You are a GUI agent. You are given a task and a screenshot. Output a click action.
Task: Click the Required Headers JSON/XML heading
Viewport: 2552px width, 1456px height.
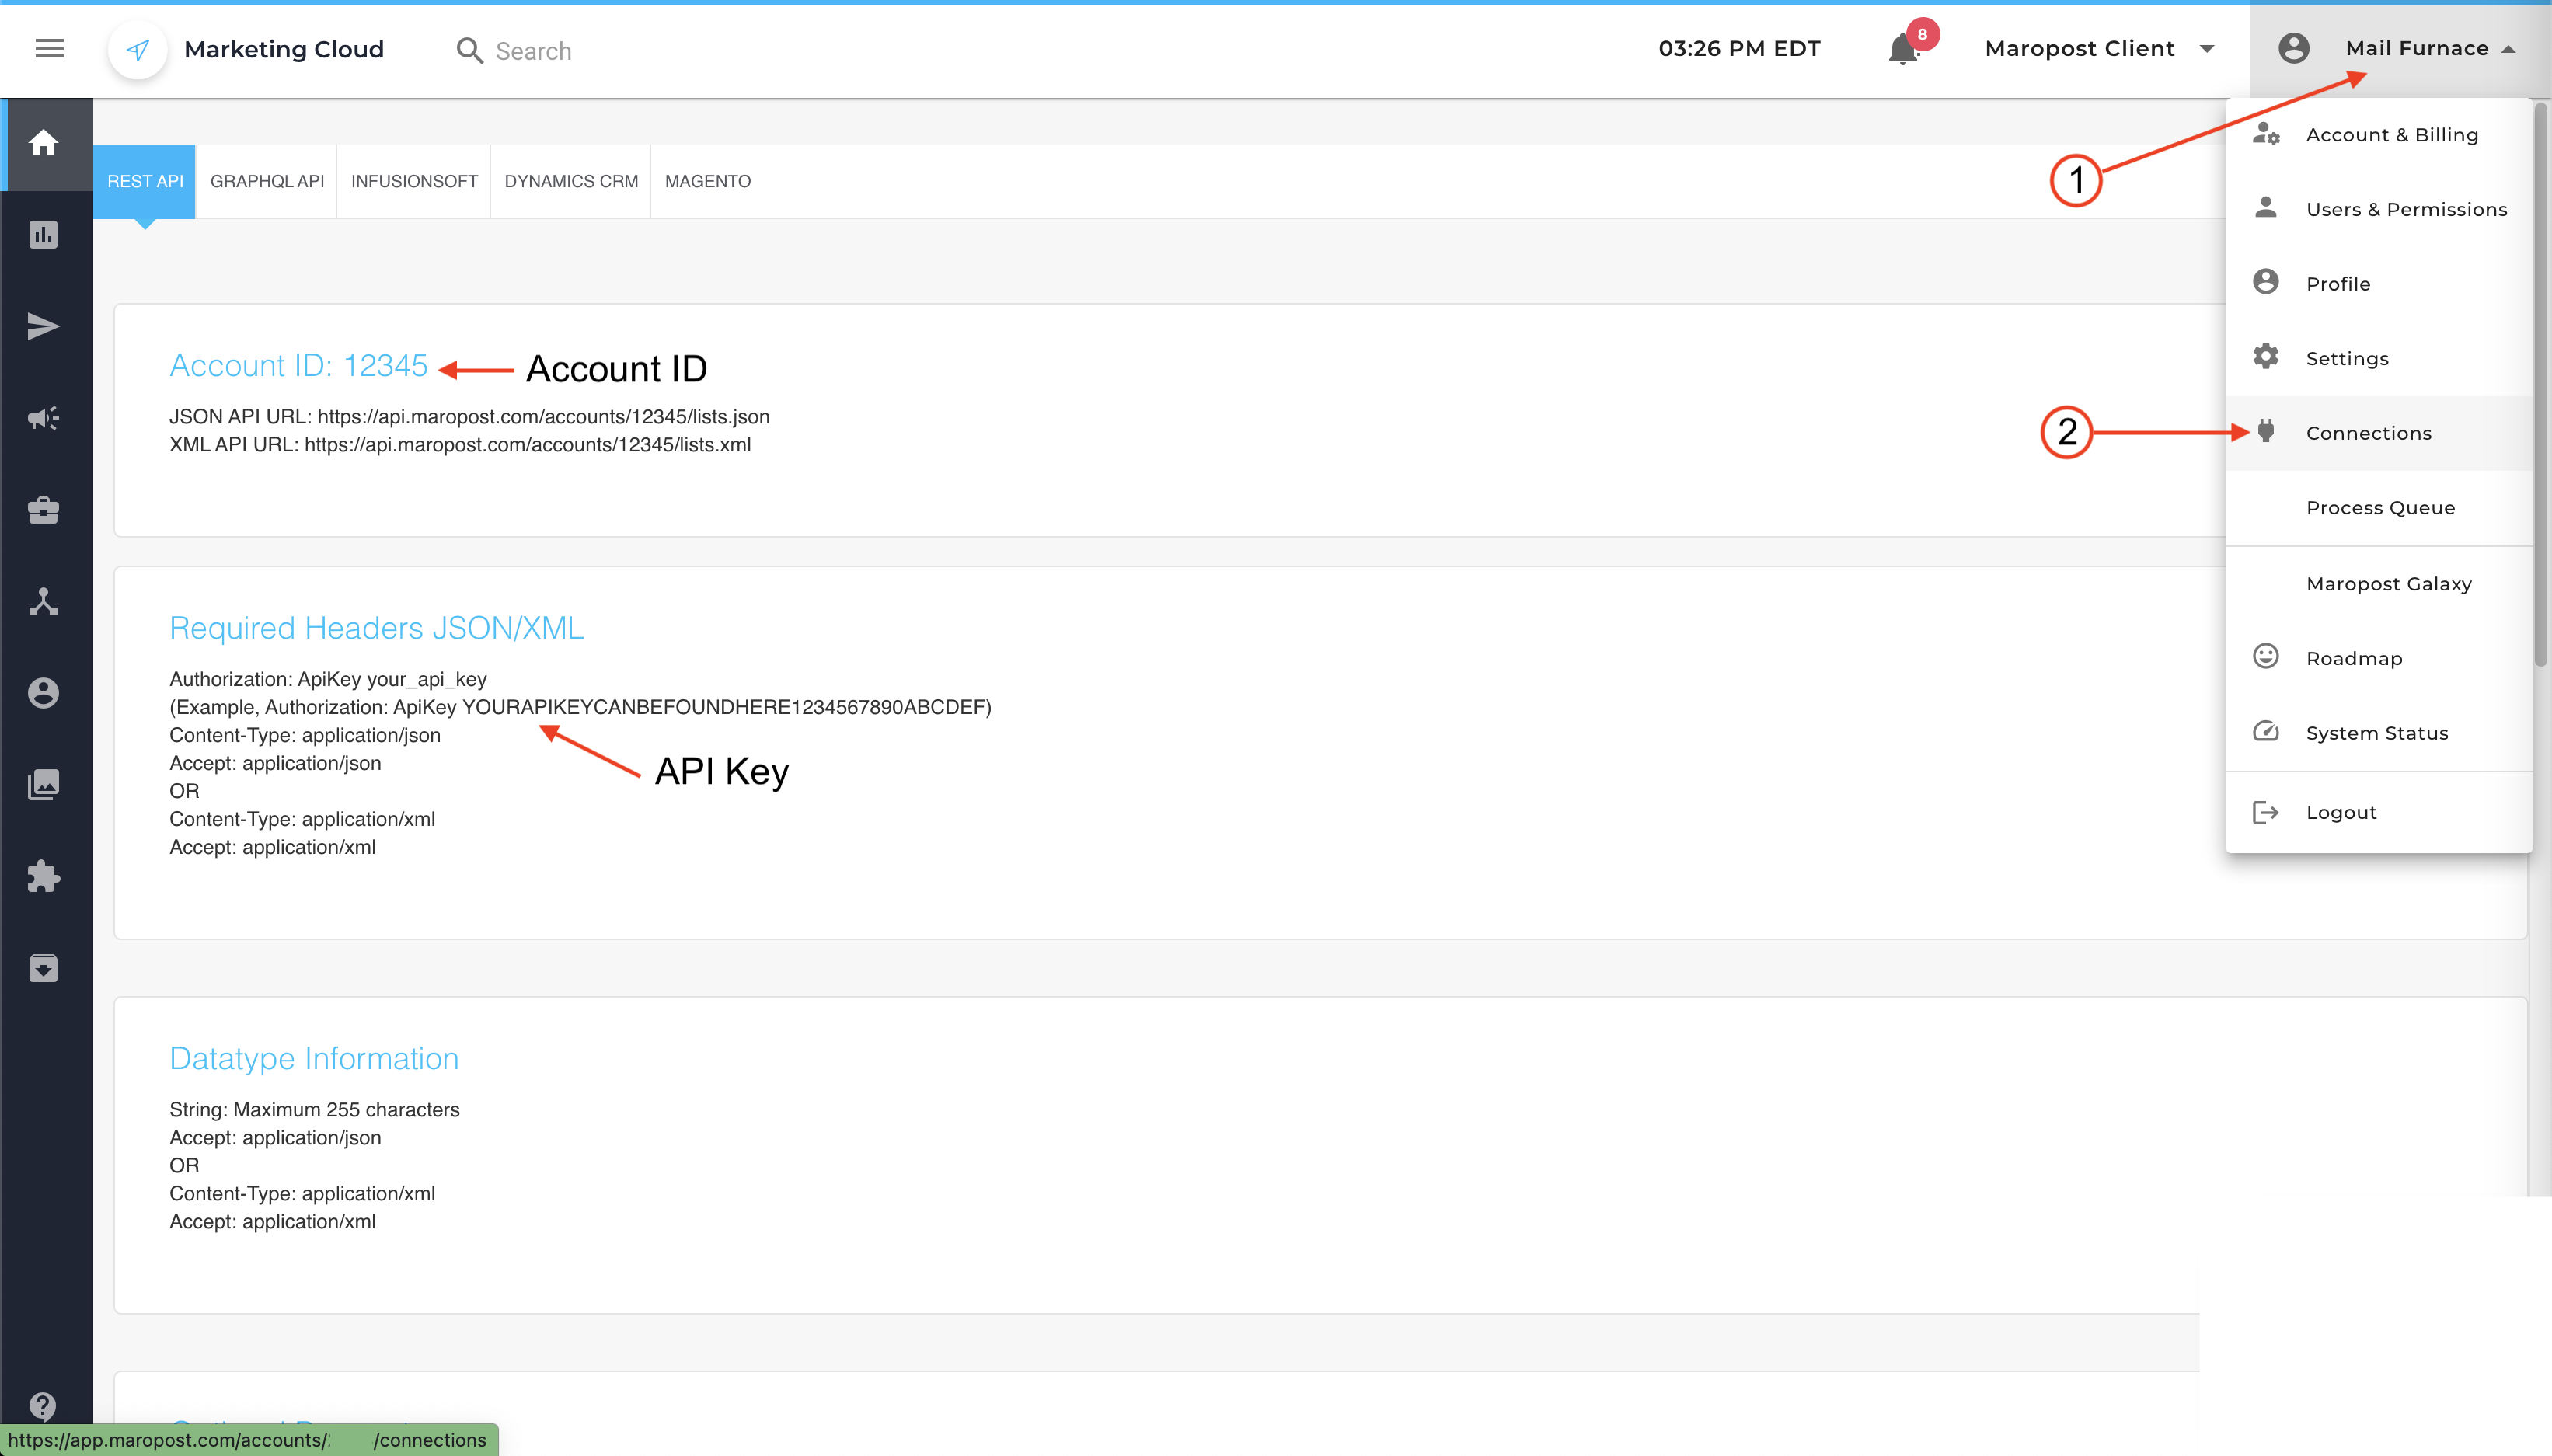click(x=376, y=628)
